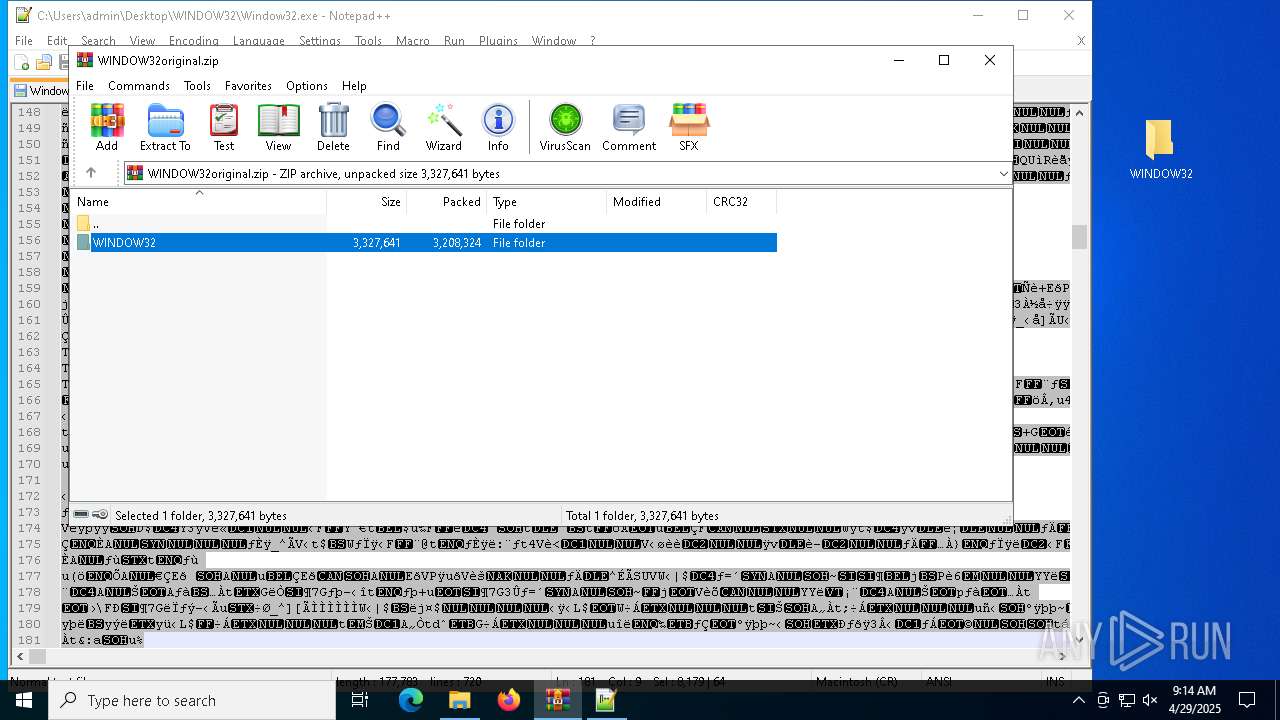Open Notepad++ Settings menu
Screen dimensions: 1280x720
point(320,41)
